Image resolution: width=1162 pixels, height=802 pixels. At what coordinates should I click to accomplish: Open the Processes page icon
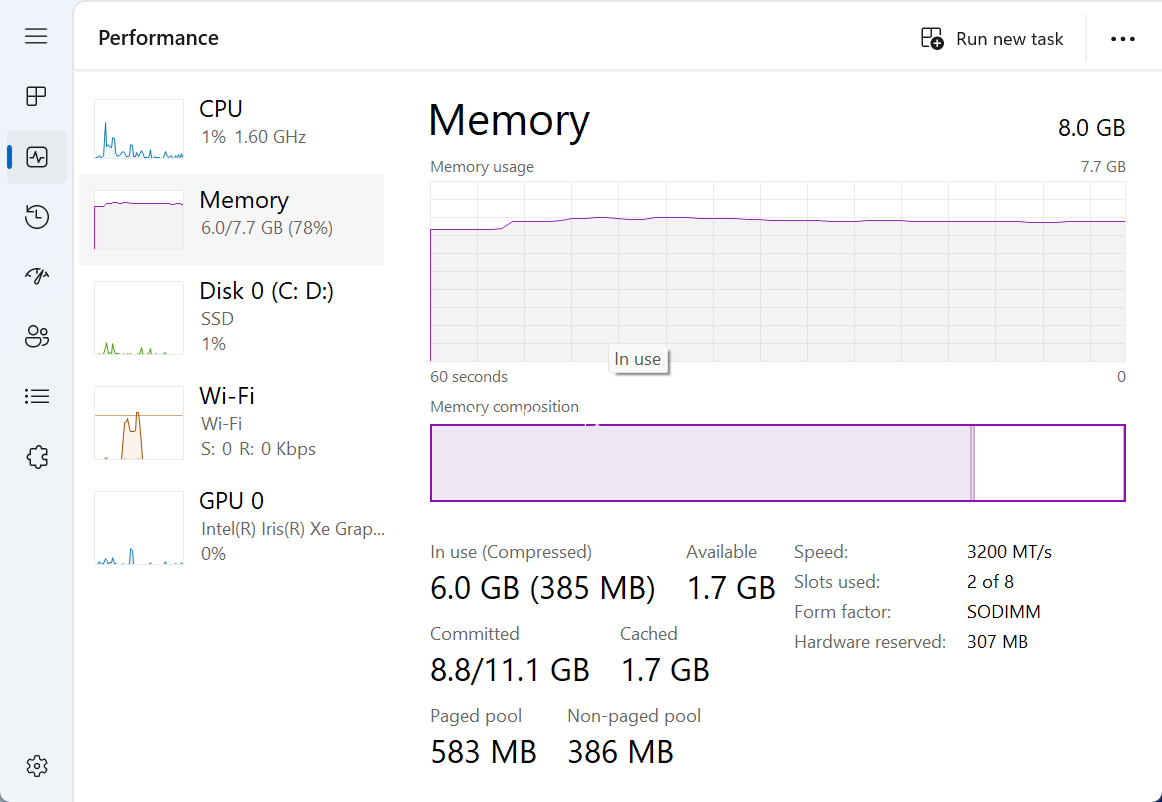click(37, 96)
